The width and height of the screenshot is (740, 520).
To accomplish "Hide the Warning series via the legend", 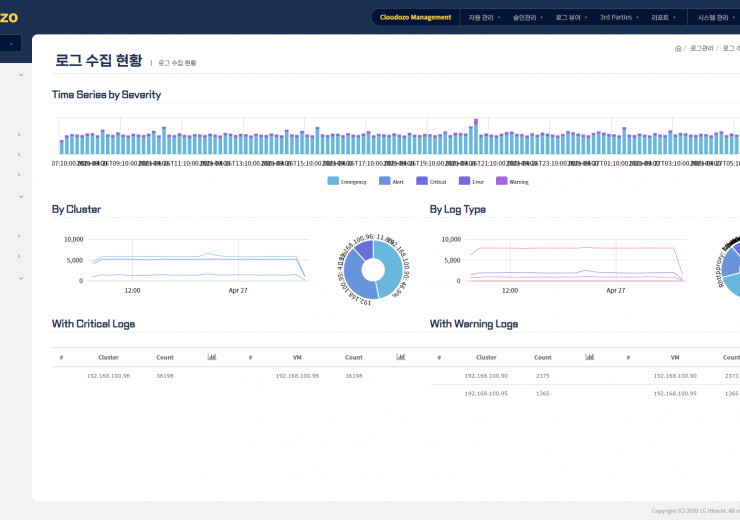I will pyautogui.click(x=512, y=181).
